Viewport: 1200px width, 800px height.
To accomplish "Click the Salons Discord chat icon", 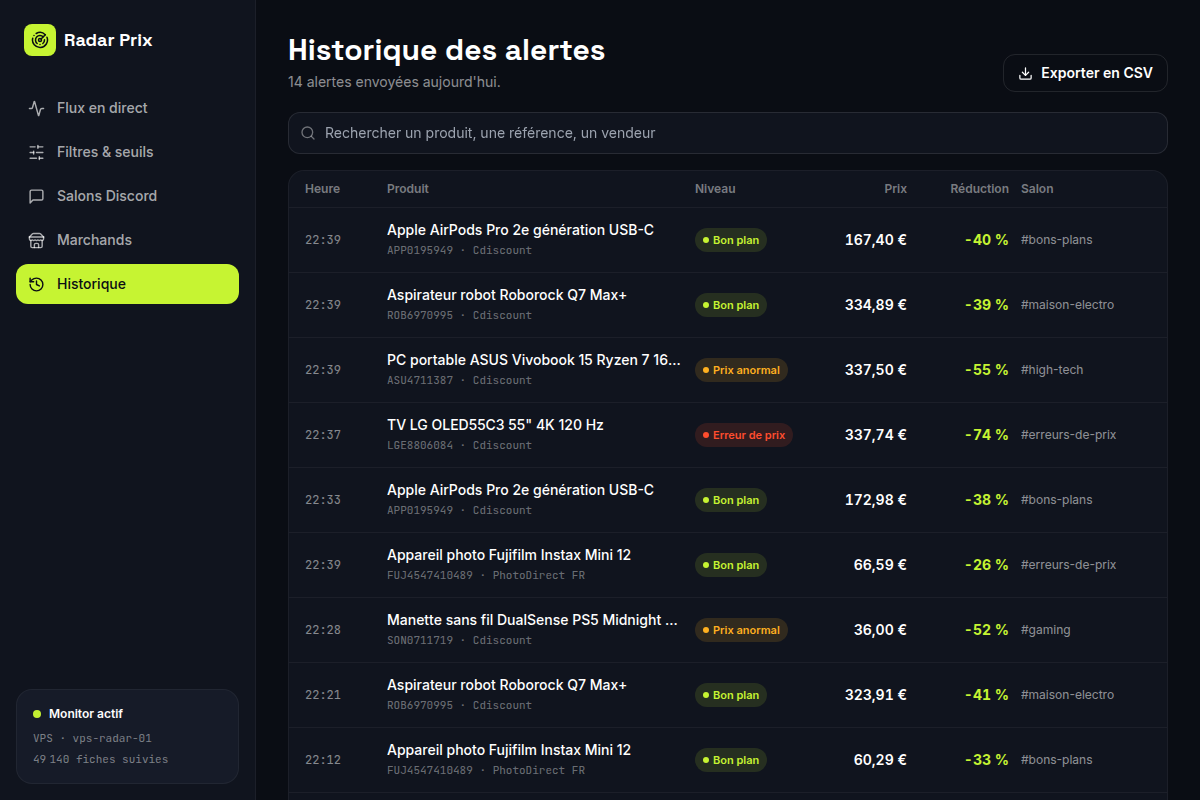I will (x=37, y=196).
